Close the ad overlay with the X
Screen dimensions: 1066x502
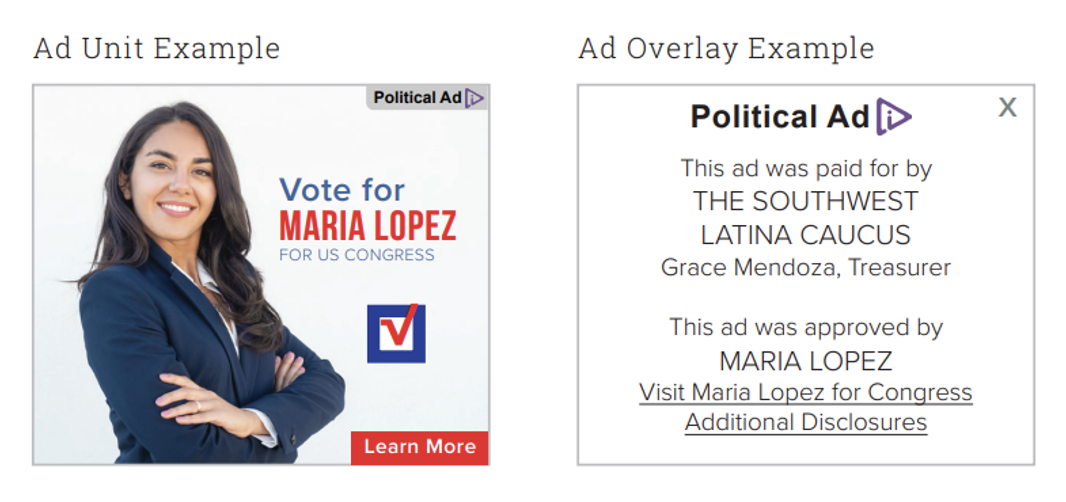[1008, 107]
